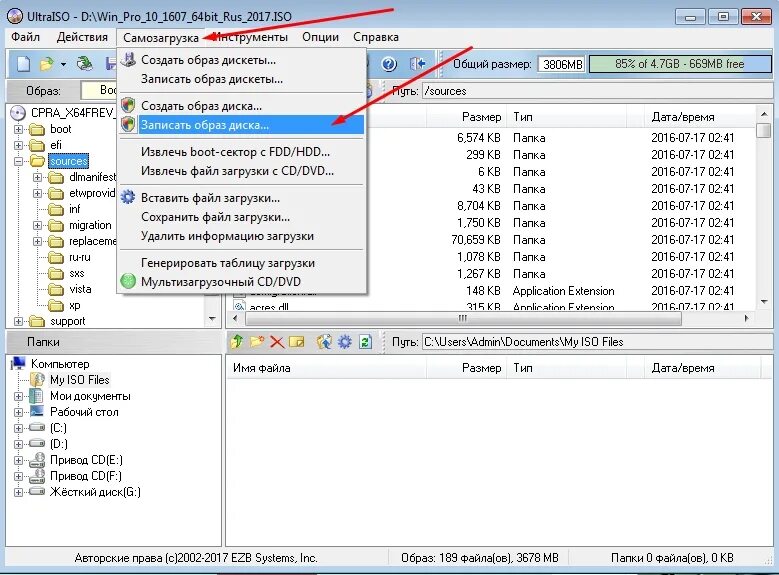Click the horizontal scrollbar in file list
Screen dimensions: 779x575
click(462, 318)
